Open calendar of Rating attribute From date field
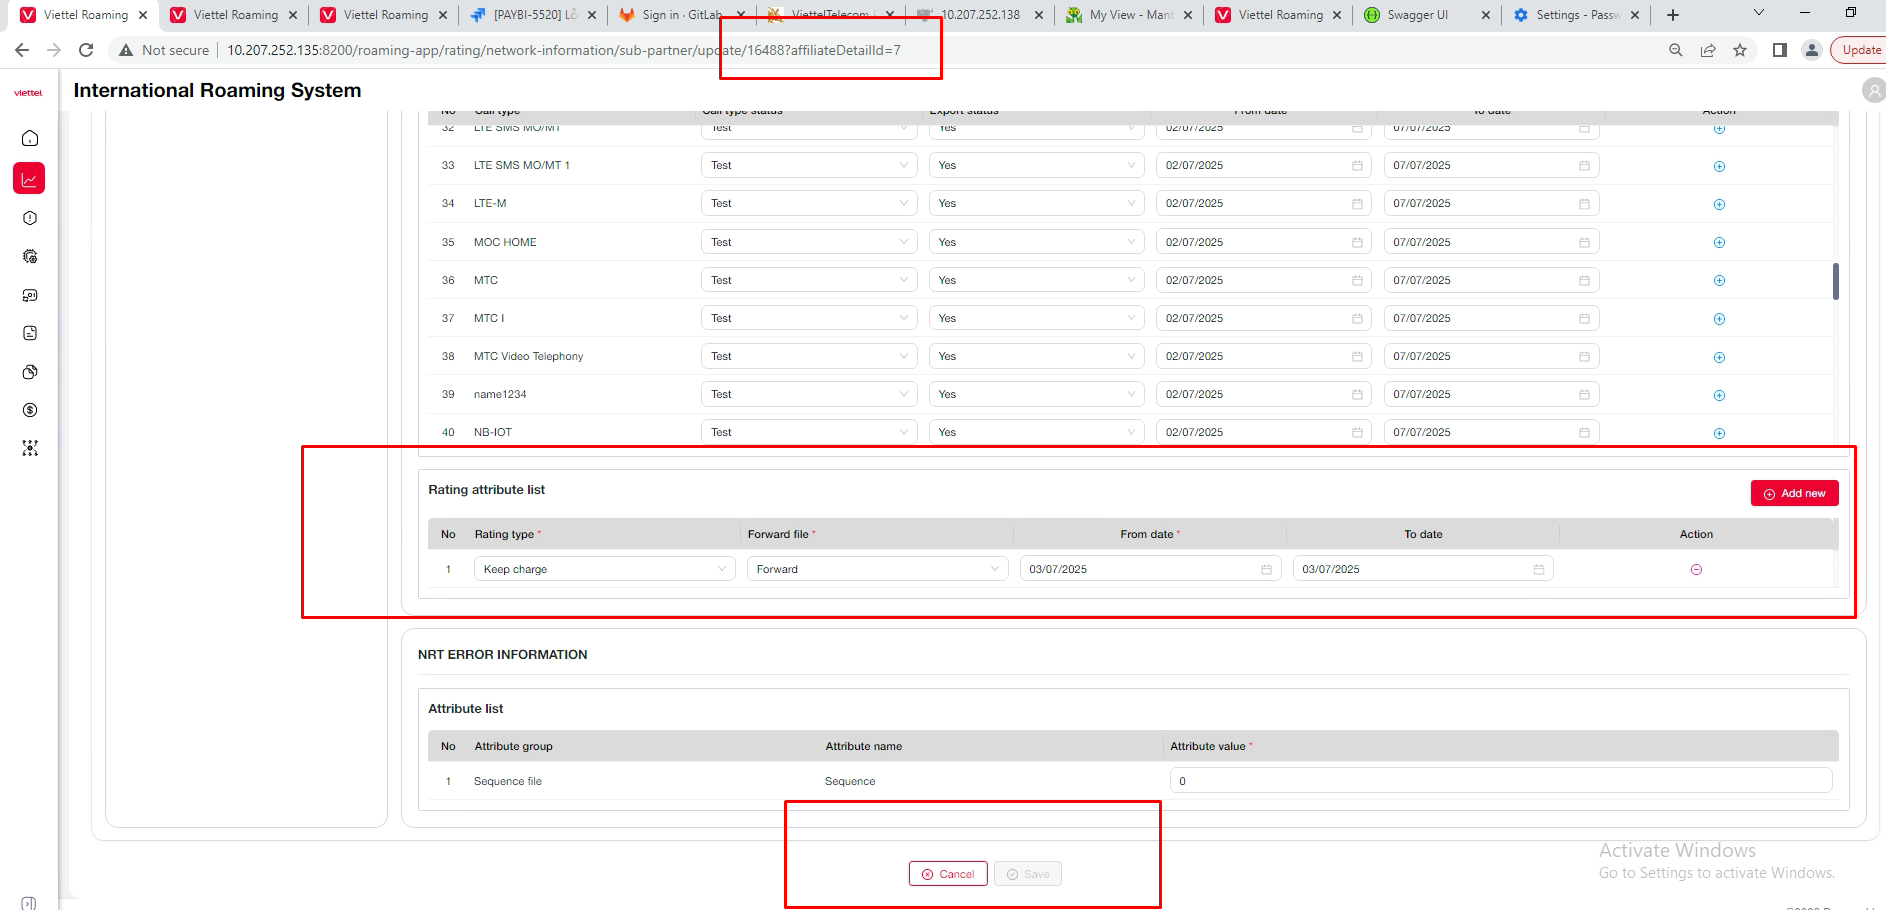The height and width of the screenshot is (910, 1886). pos(1266,570)
